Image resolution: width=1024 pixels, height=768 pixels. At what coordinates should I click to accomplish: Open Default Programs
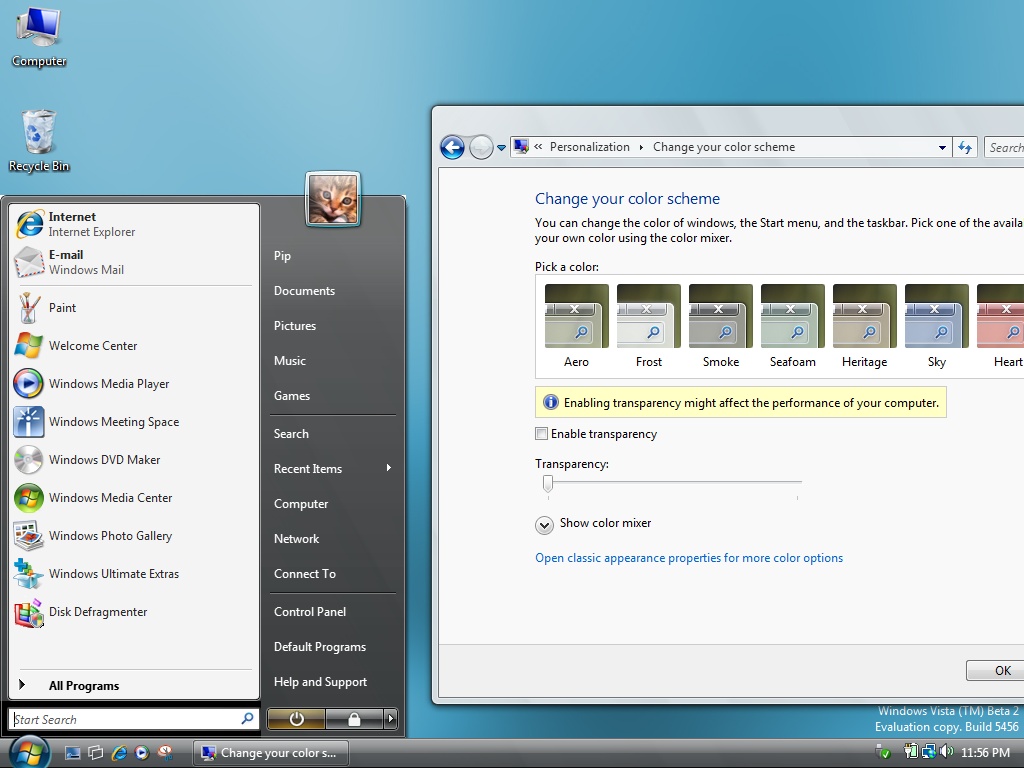click(x=333, y=647)
